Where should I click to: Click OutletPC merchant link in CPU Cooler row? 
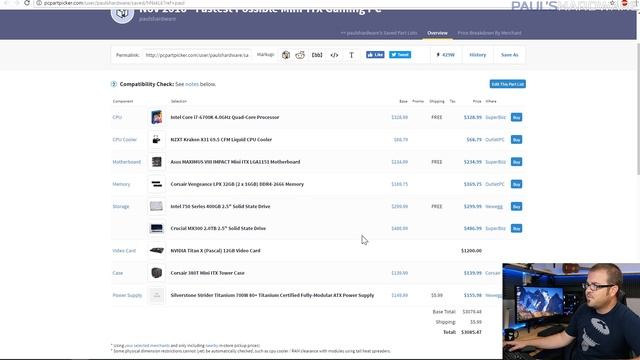tap(495, 140)
